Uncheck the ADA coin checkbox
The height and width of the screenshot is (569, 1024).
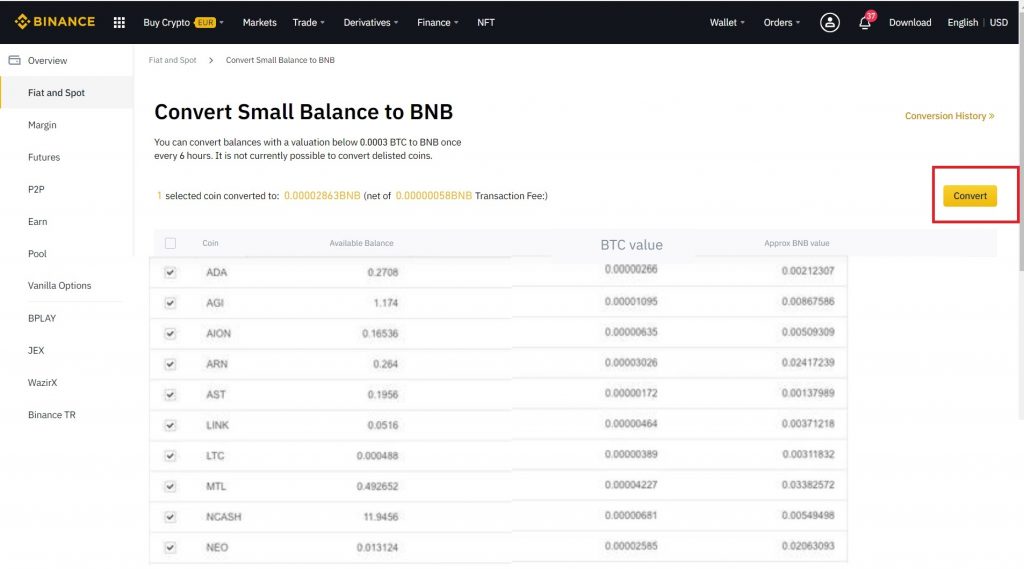tap(170, 272)
